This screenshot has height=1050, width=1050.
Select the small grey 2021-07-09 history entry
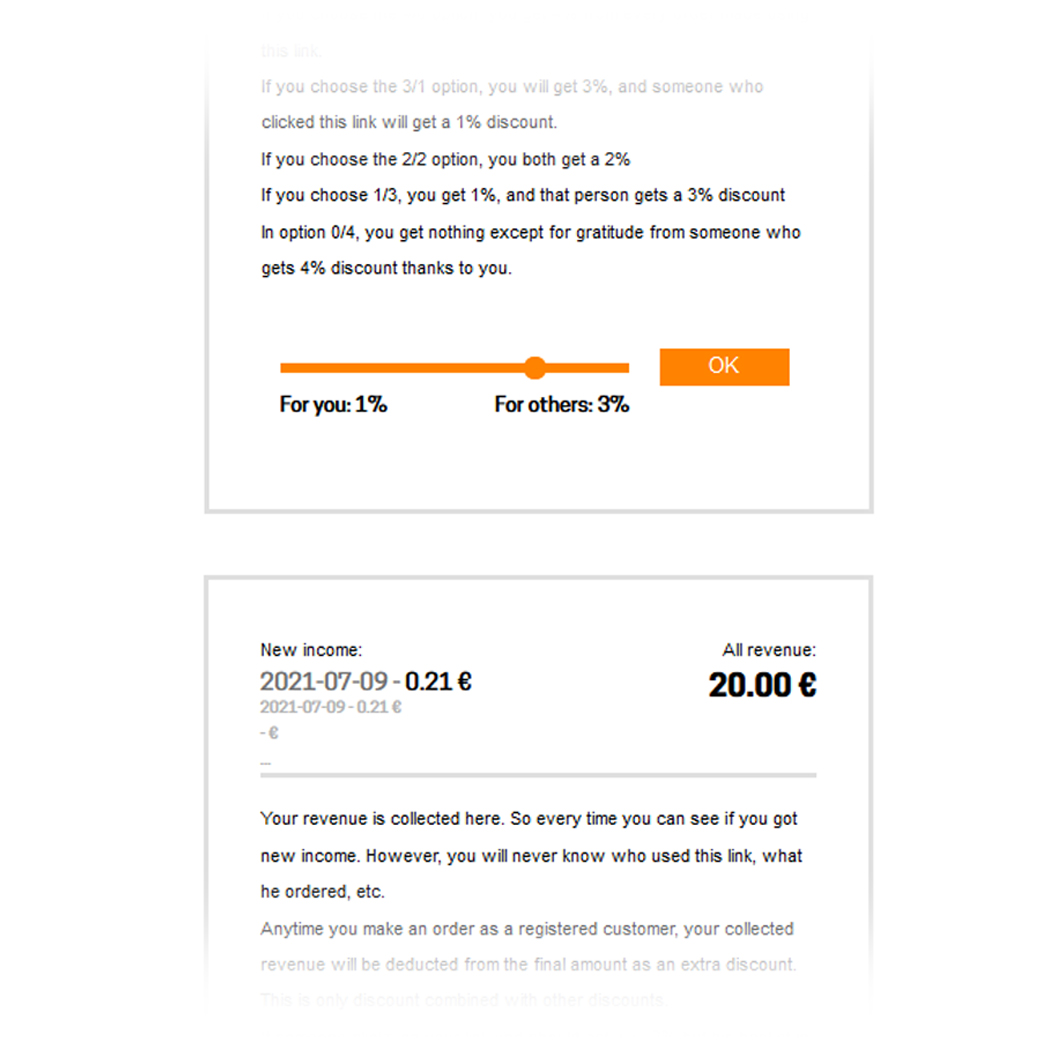coord(330,707)
